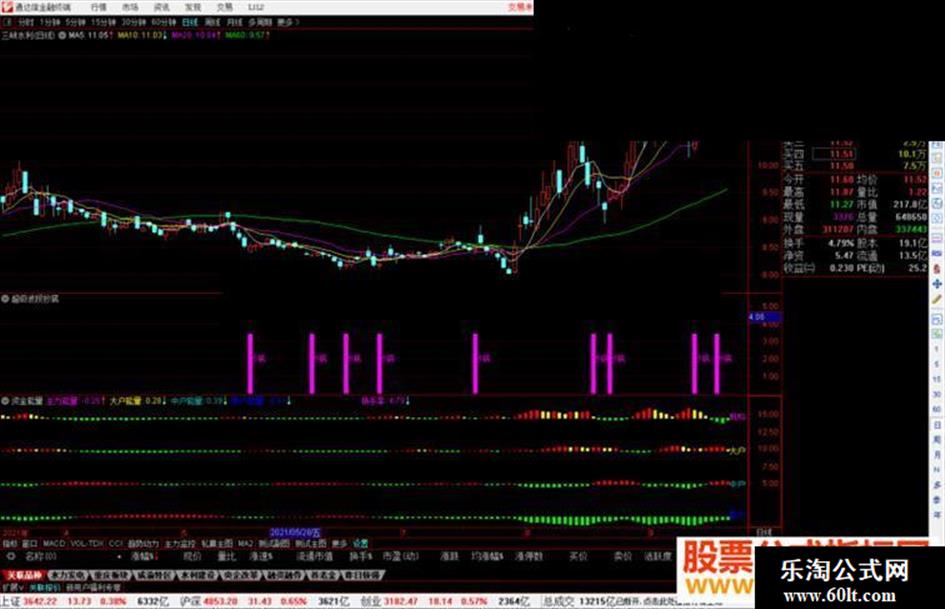This screenshot has width=945, height=609.
Task: Click the MA indicator settings circle icon
Action: click(62, 36)
